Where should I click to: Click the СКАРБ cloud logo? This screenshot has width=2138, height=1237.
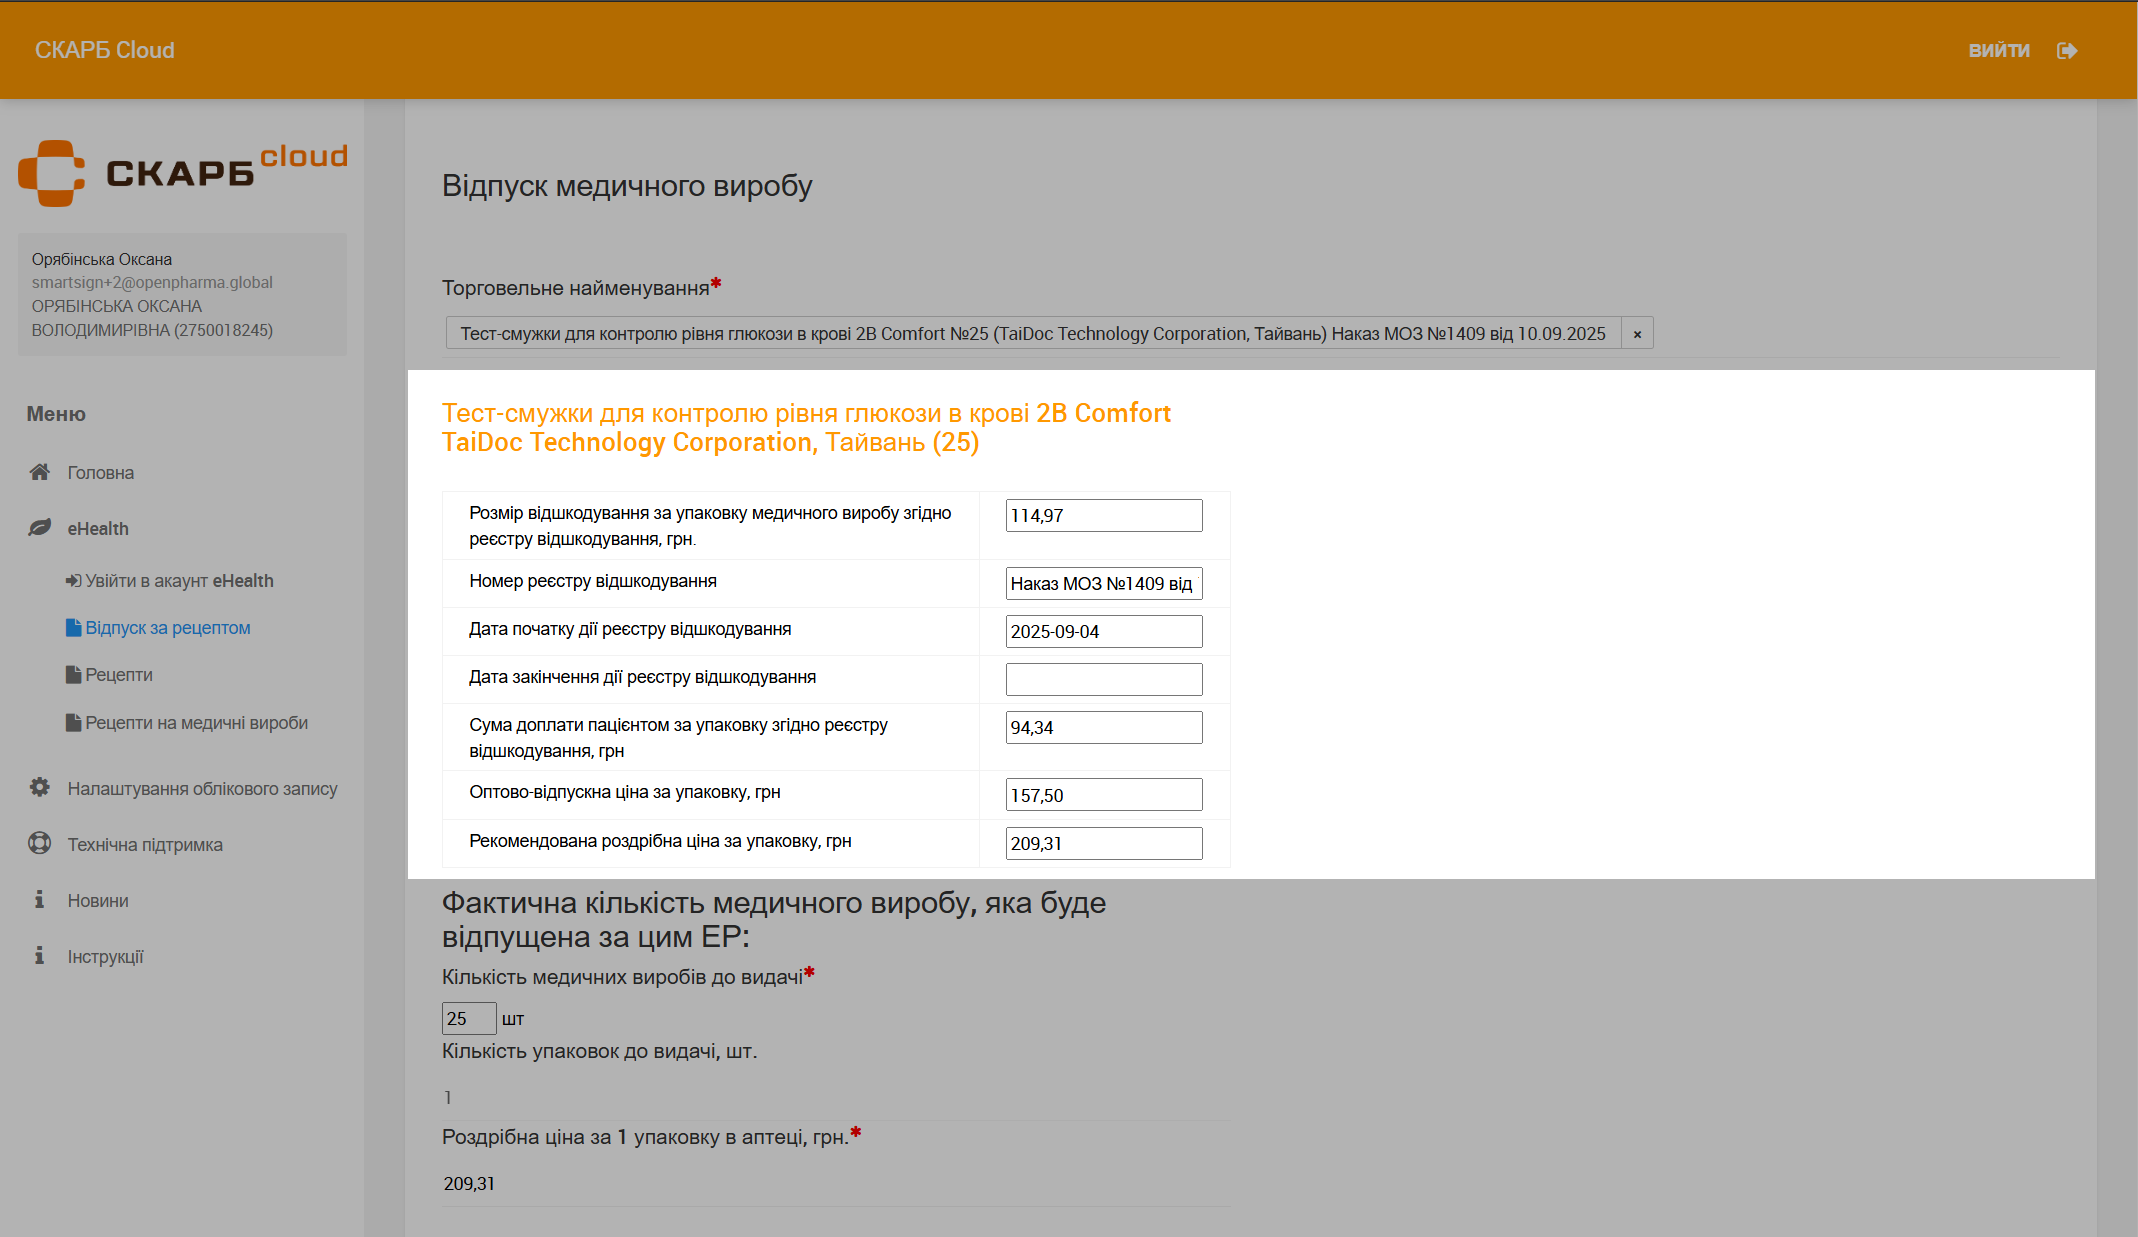(x=182, y=173)
